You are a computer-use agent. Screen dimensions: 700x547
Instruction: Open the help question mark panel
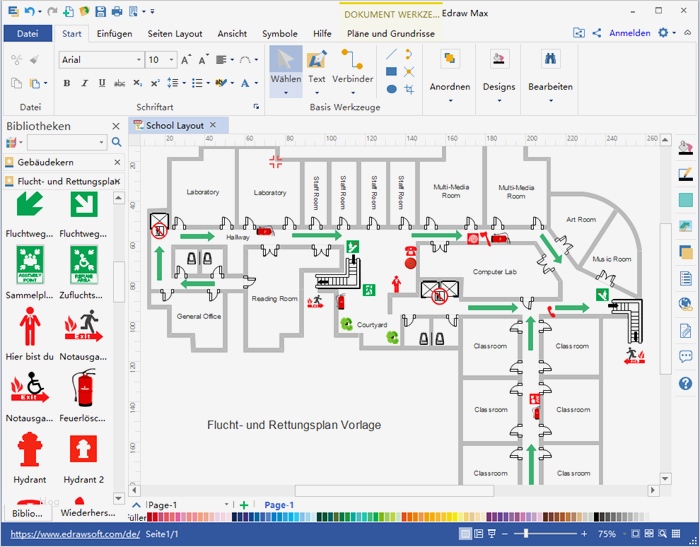[x=686, y=383]
